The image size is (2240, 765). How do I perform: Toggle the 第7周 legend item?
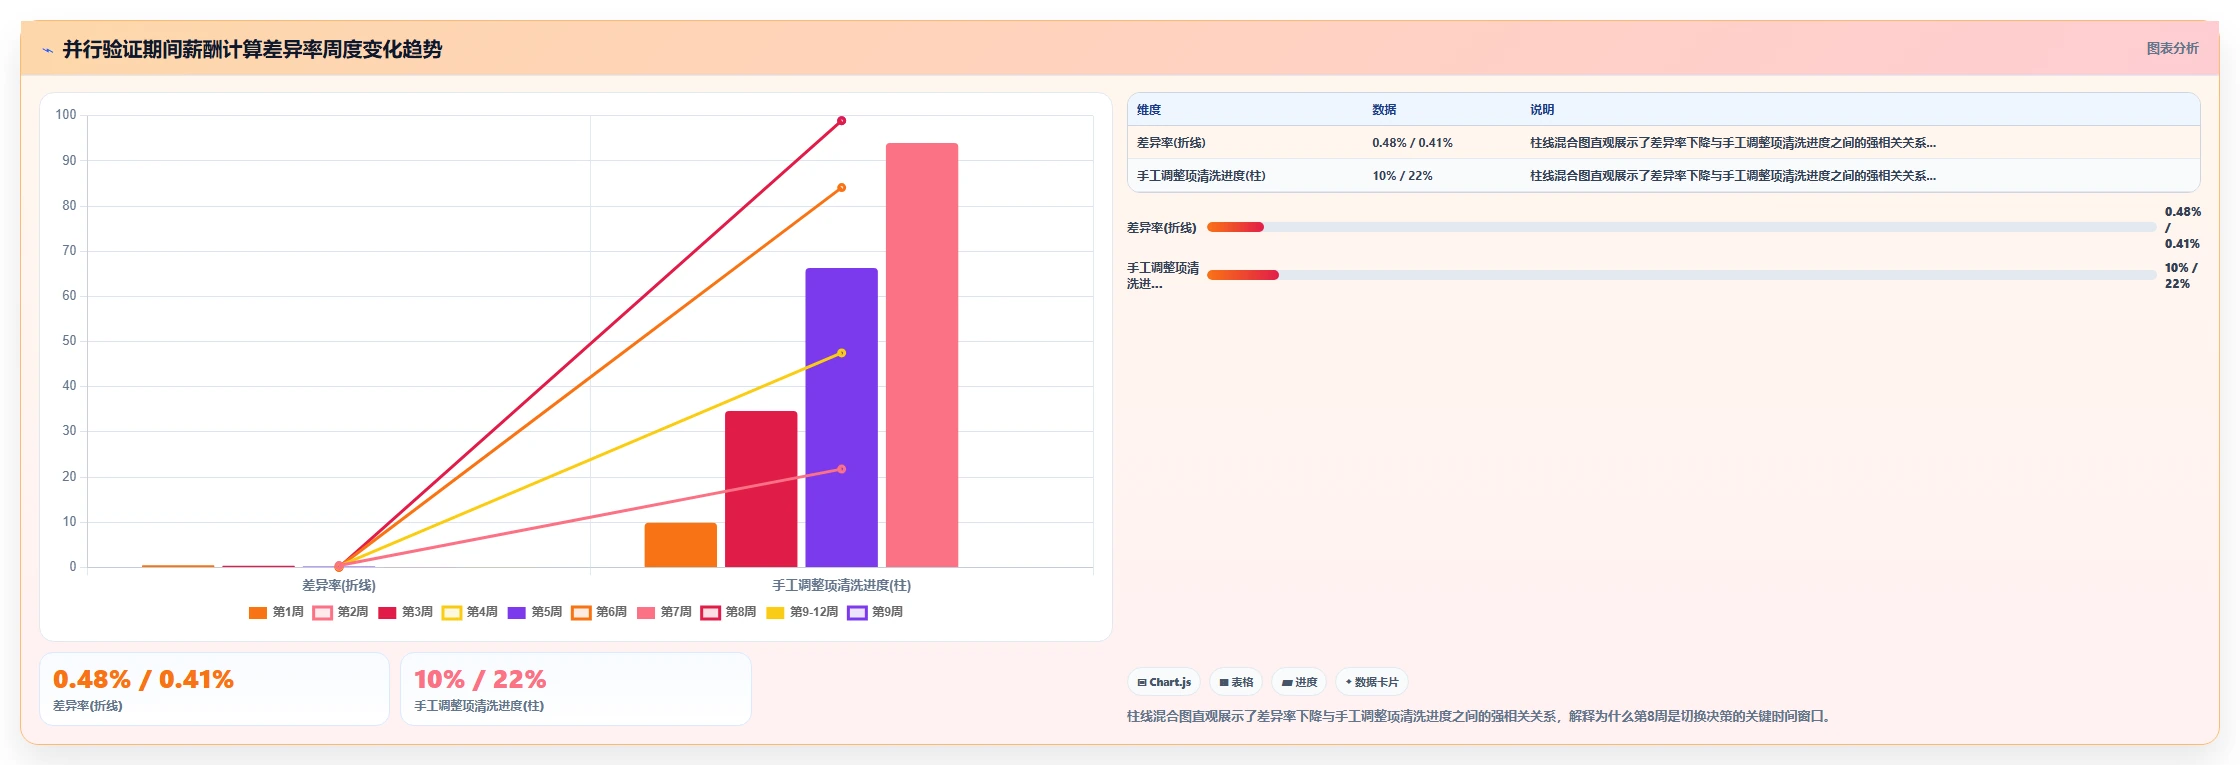click(664, 612)
